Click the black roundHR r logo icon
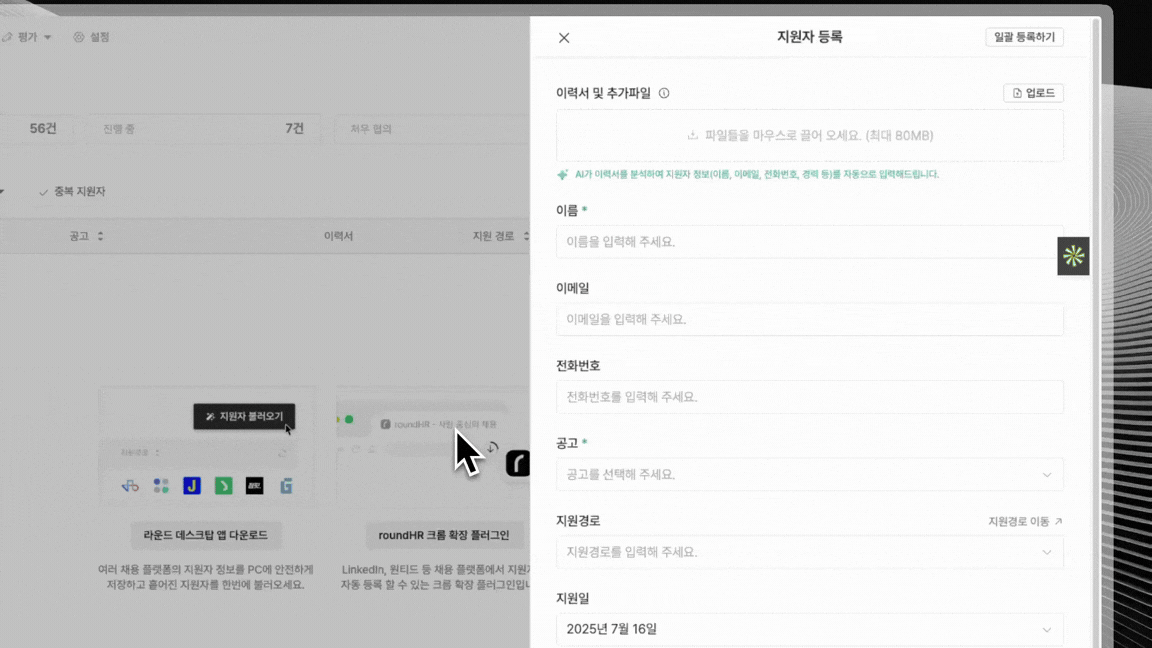1152x648 pixels. click(518, 463)
